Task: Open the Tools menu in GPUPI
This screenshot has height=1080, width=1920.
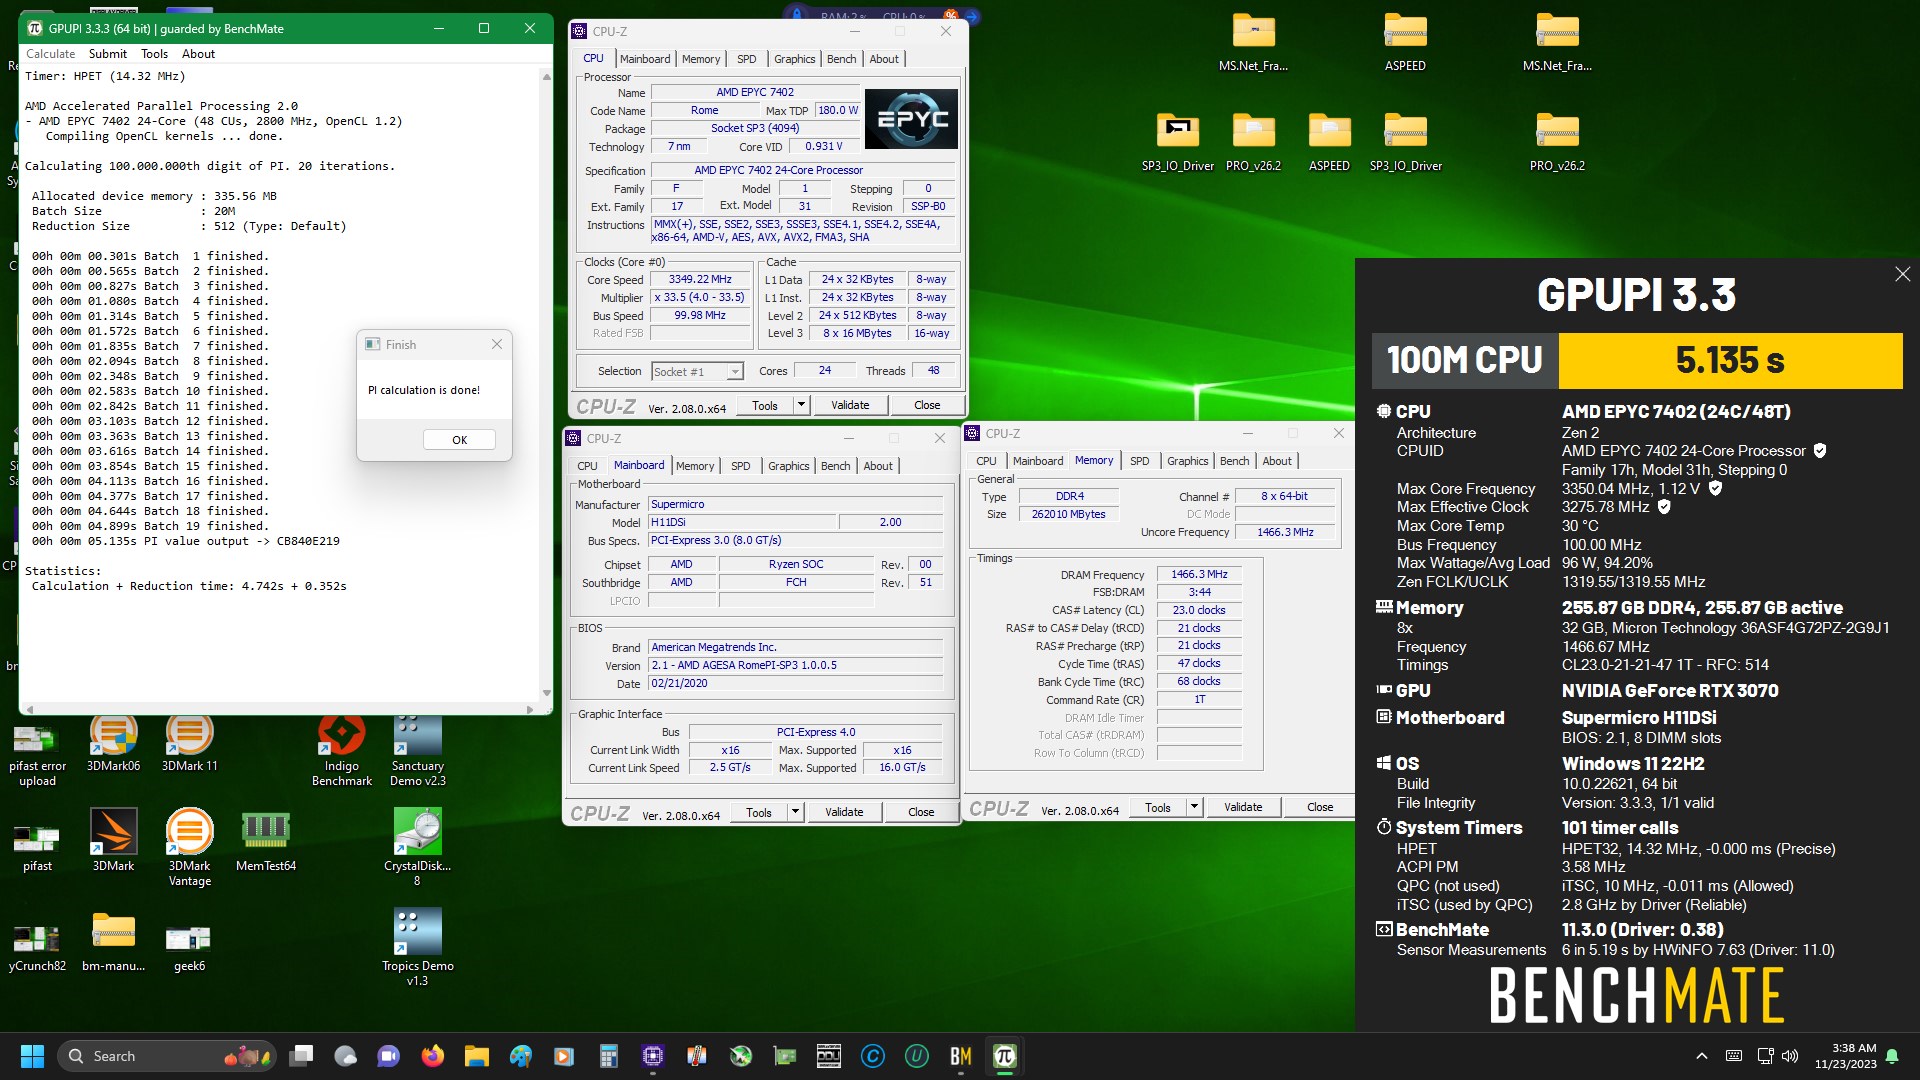Action: coord(154,54)
